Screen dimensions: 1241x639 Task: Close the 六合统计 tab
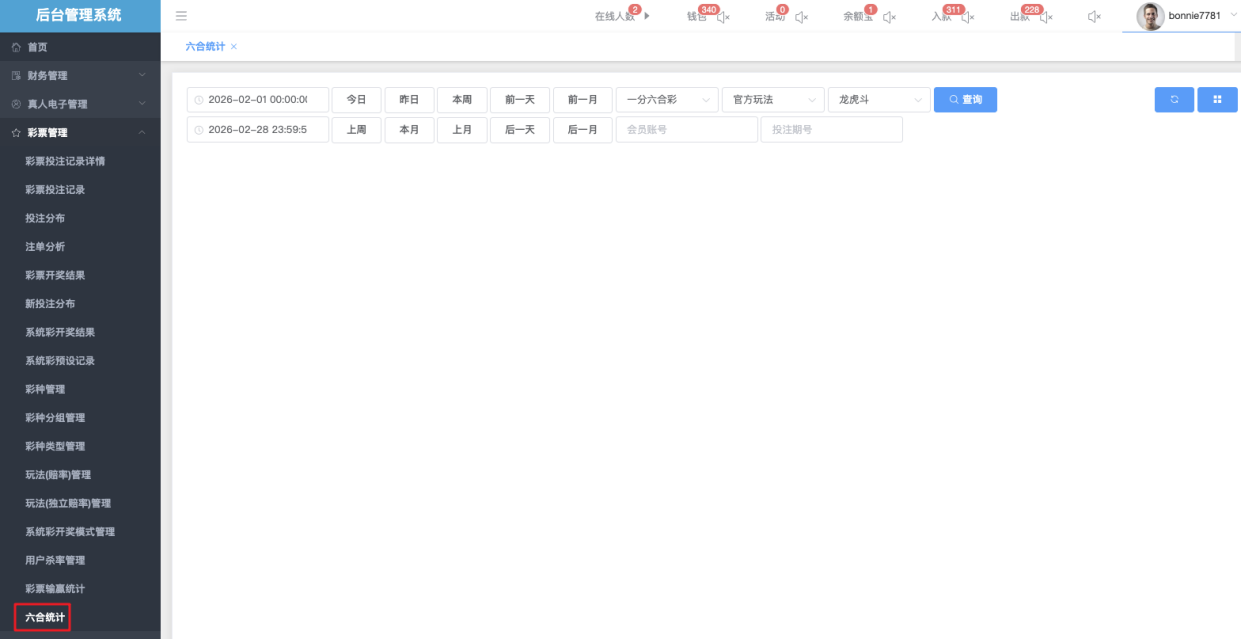tap(234, 47)
